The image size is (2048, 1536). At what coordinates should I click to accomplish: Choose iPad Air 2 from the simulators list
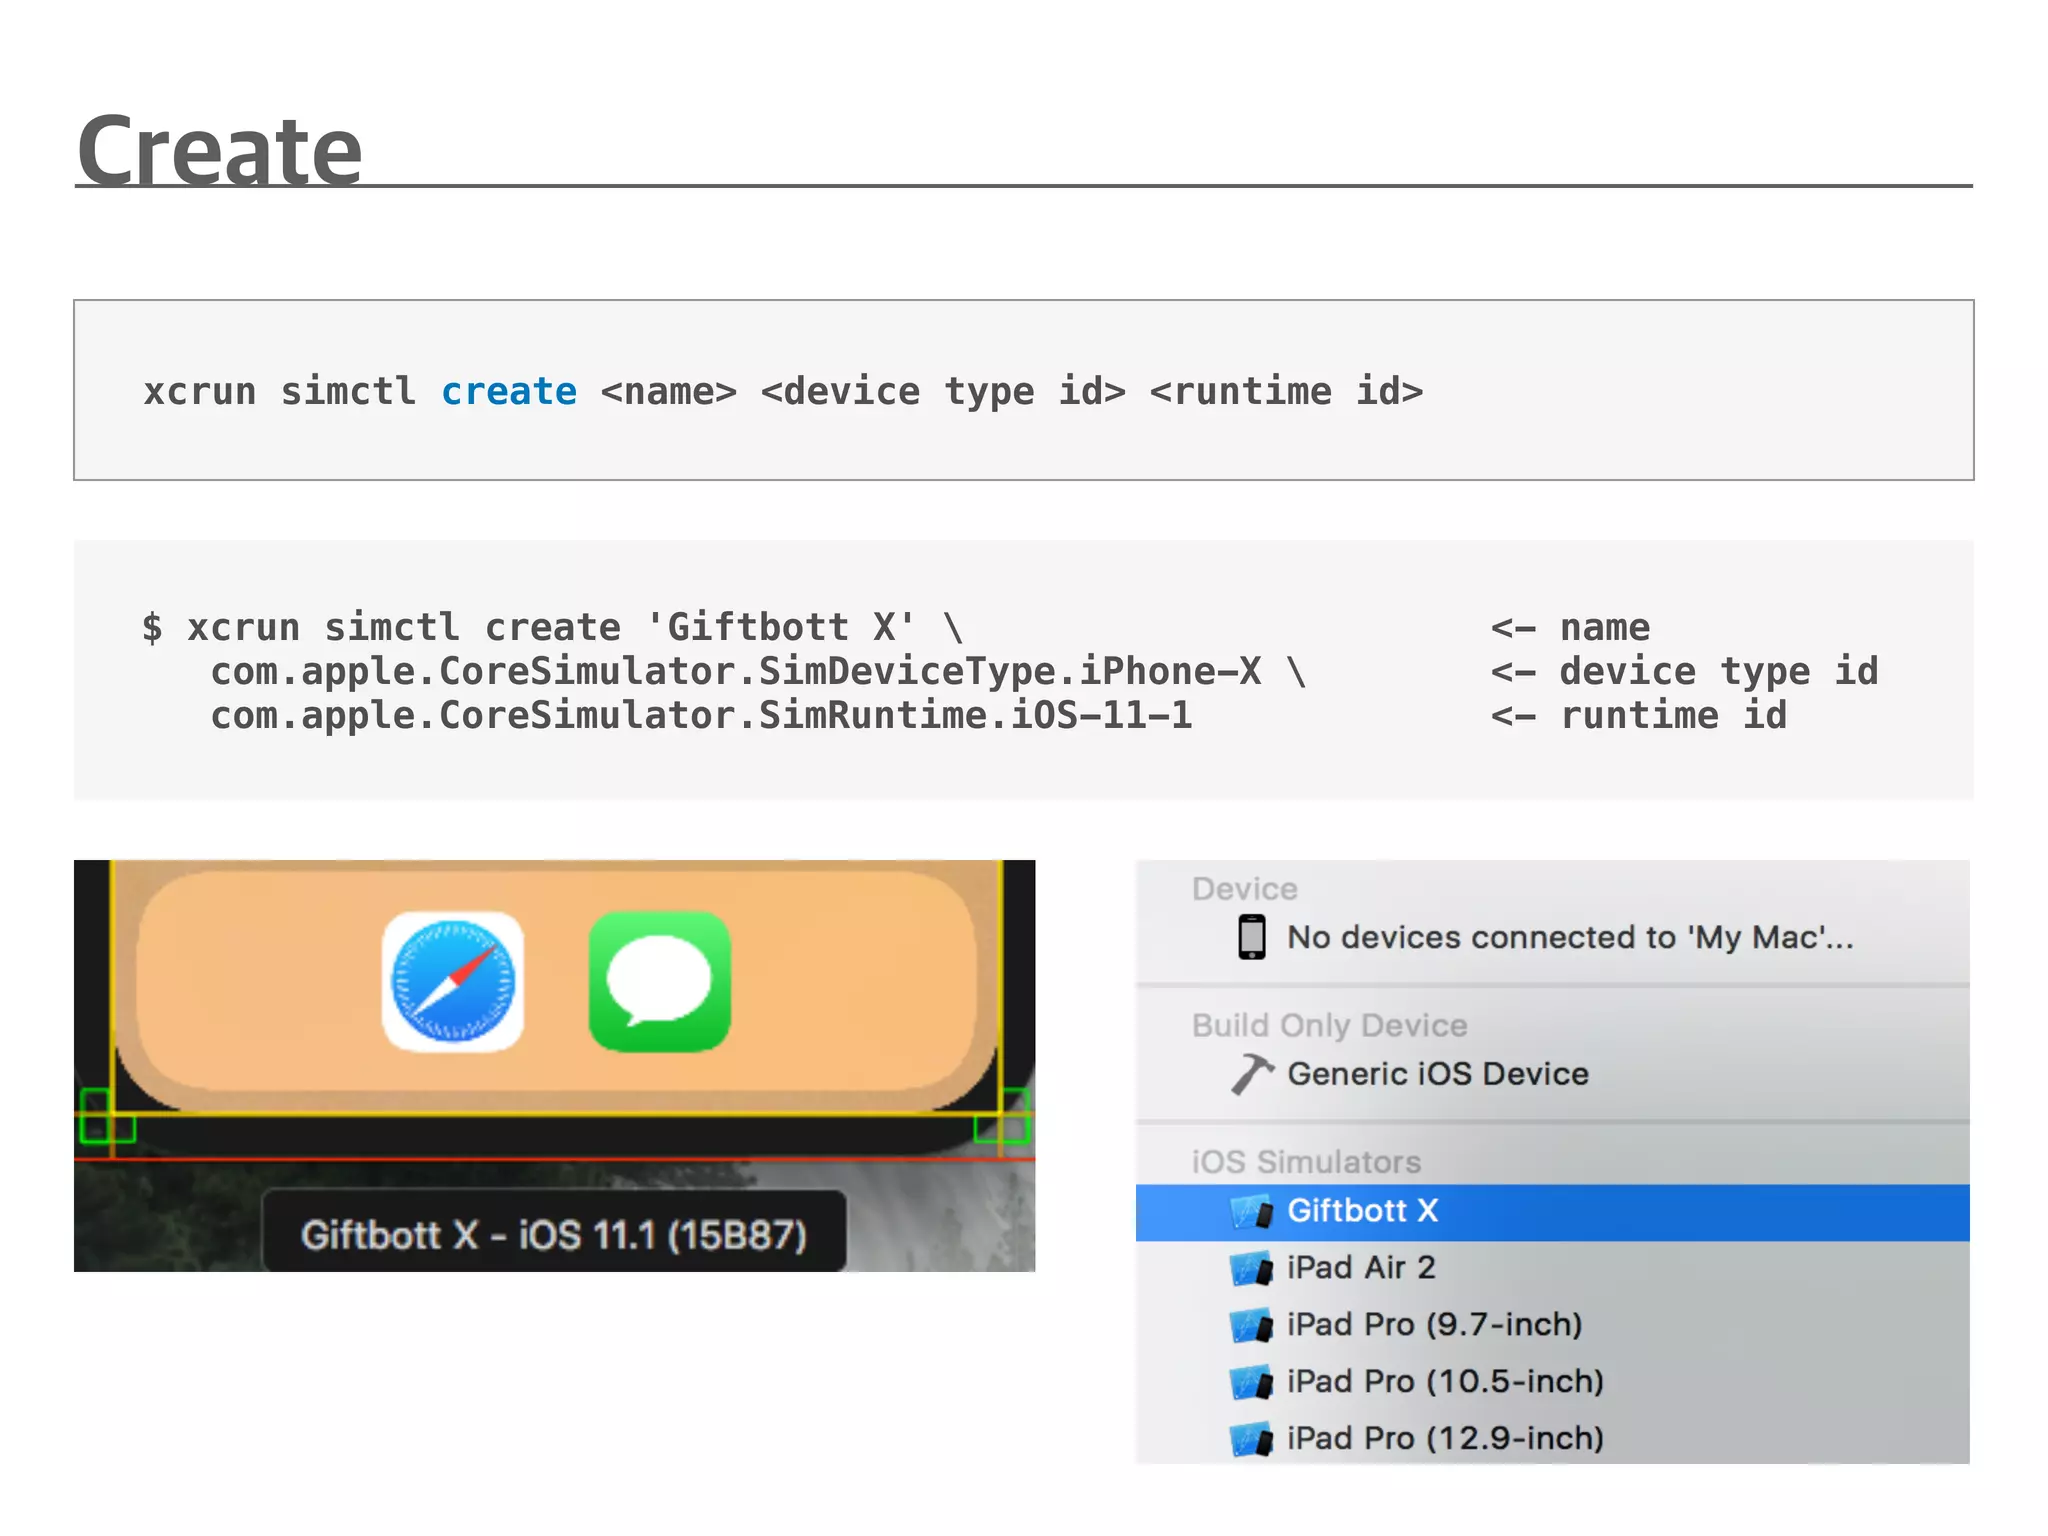1360,1268
